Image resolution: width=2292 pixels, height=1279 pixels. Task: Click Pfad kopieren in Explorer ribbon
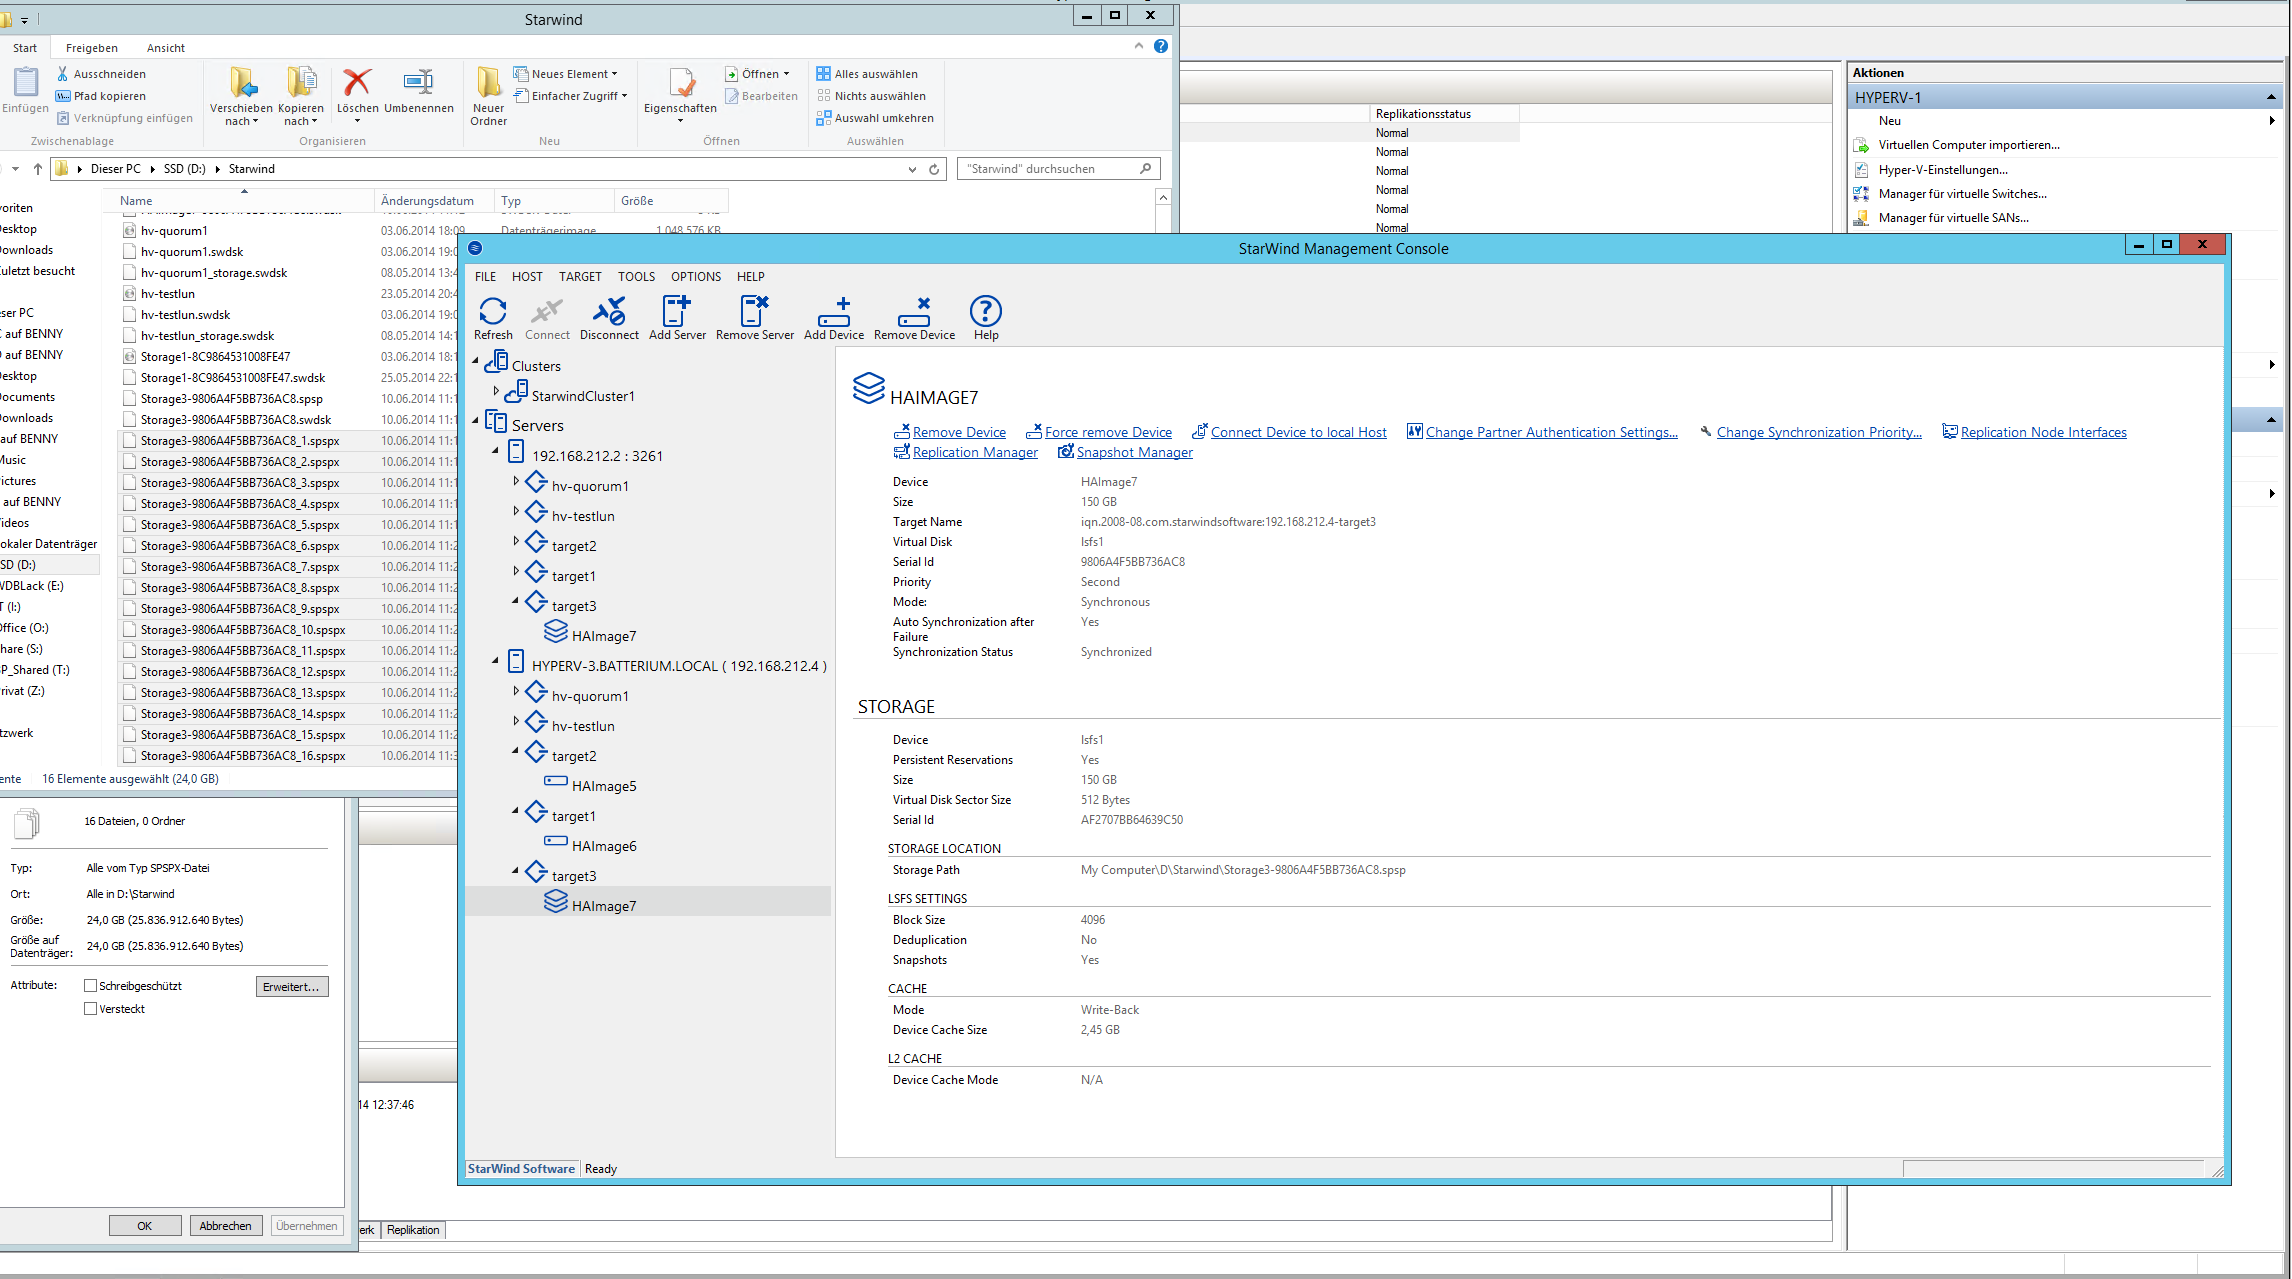[101, 96]
